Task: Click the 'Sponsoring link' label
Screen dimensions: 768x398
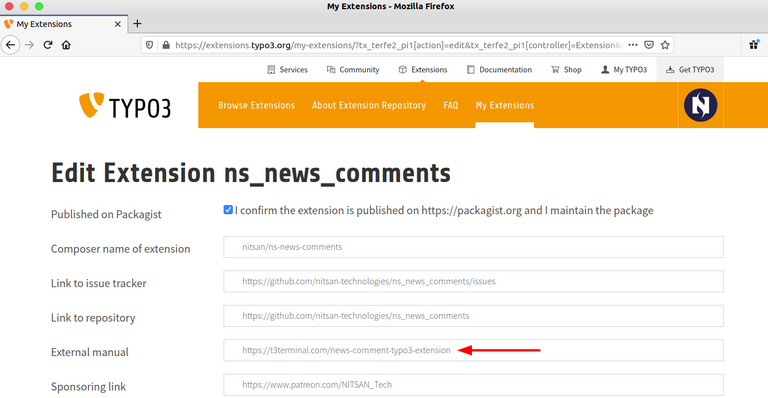Action: 88,387
